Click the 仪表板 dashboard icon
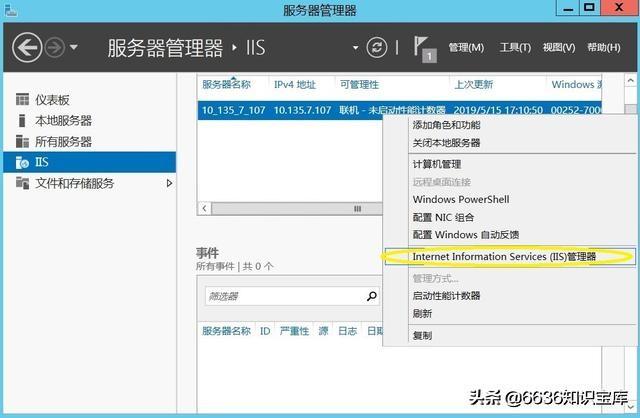Image resolution: width=640 pixels, height=418 pixels. (22, 99)
